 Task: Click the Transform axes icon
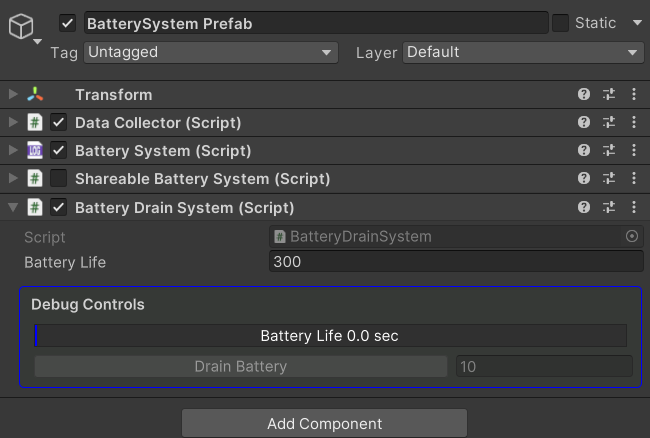tap(35, 94)
